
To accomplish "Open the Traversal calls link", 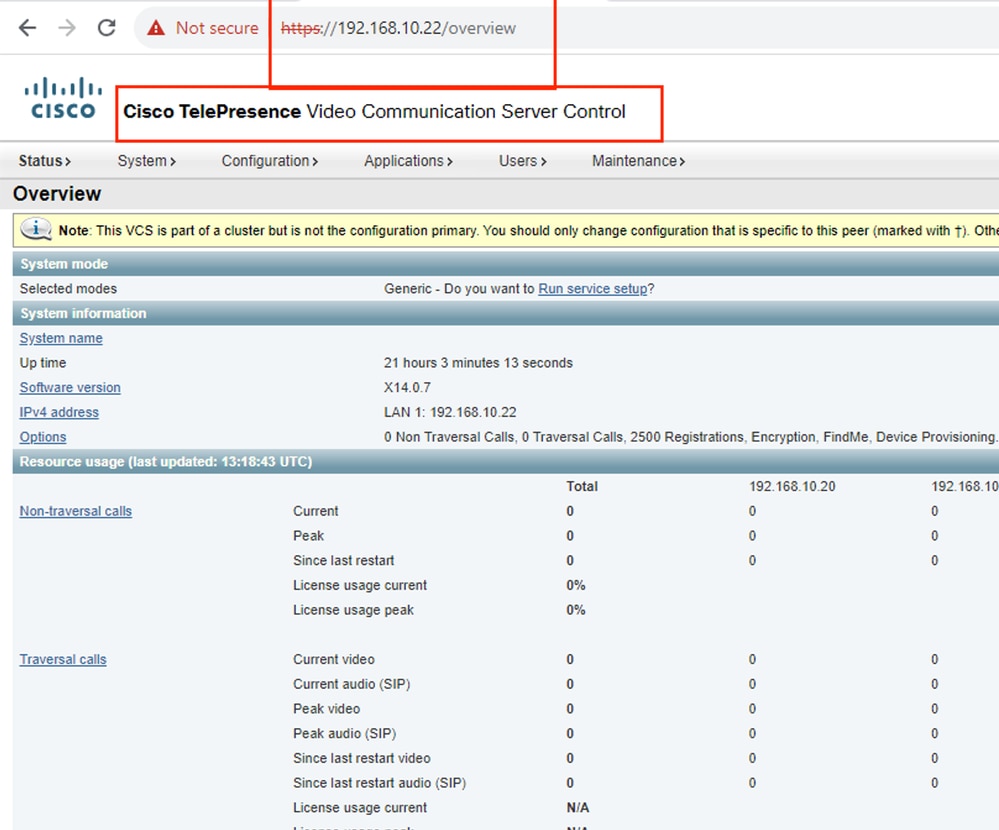I will tap(63, 660).
